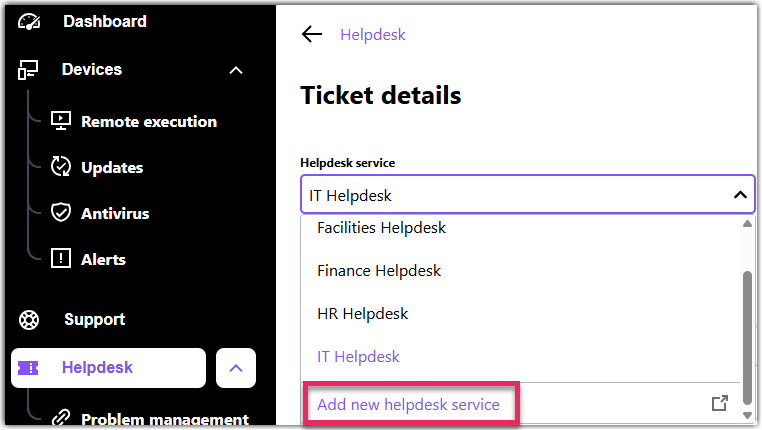The width and height of the screenshot is (762, 430).
Task: Click the Dashboard gauge icon
Action: (29, 22)
